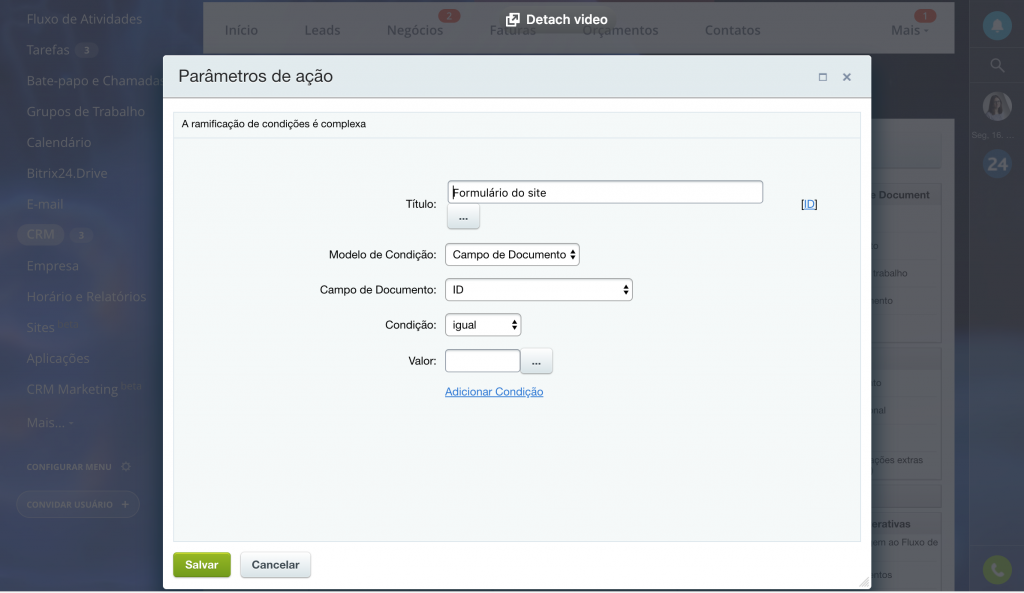This screenshot has width=1024, height=593.
Task: Select CRM in sidebar
Action: (x=40, y=234)
